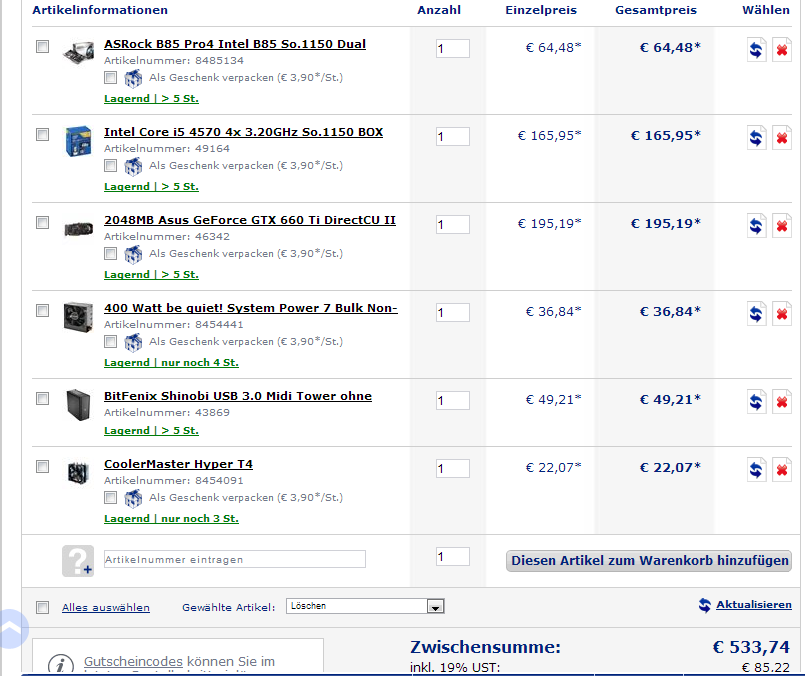This screenshot has height=676, width=805.
Task: Tick the Alles auswählen checkbox
Action: (43, 608)
